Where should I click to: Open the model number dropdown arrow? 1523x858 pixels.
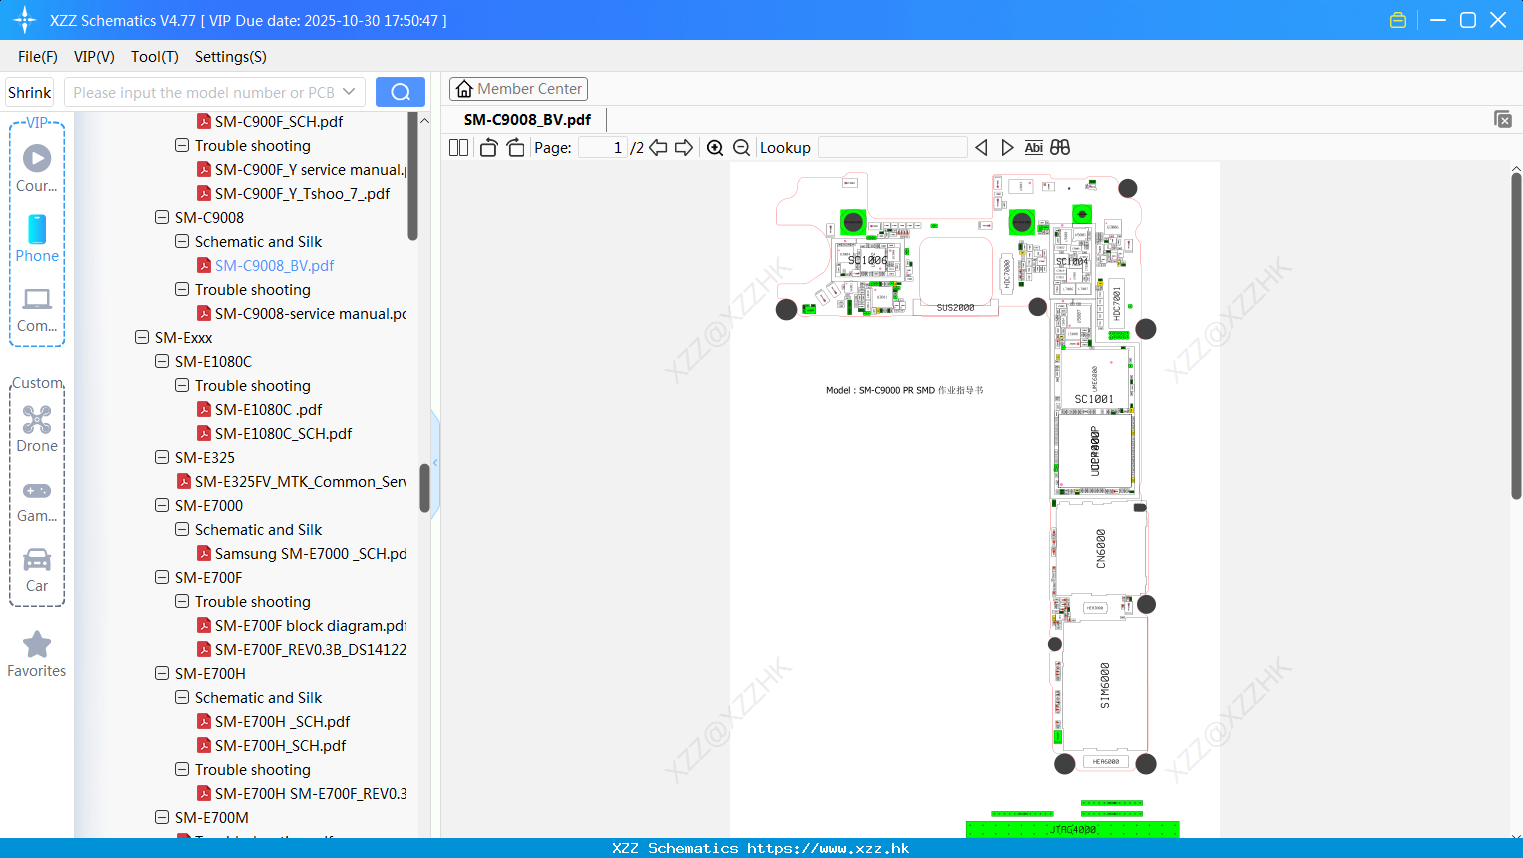349,92
